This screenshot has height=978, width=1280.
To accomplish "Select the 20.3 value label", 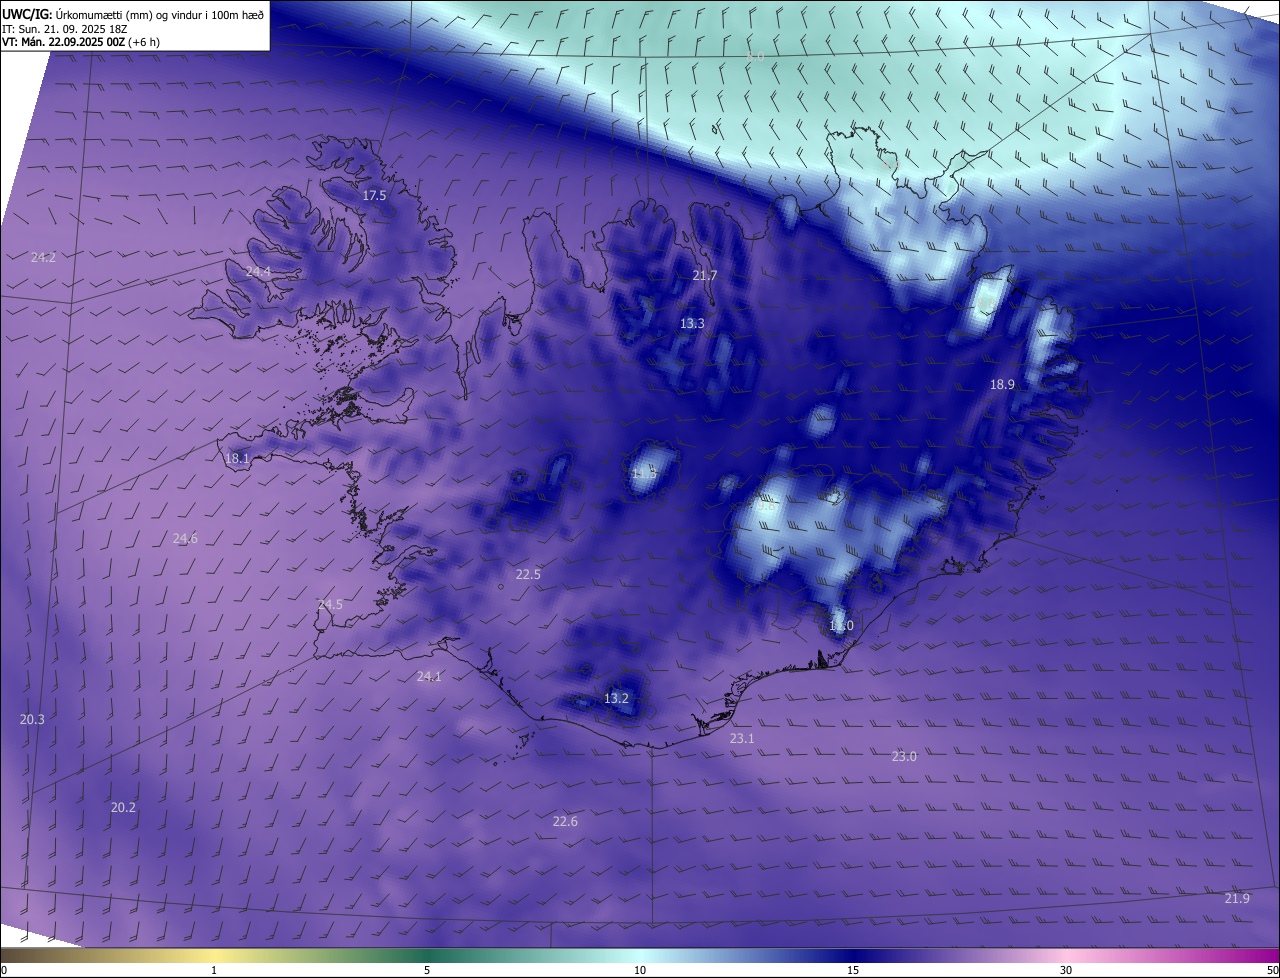I will [x=32, y=719].
